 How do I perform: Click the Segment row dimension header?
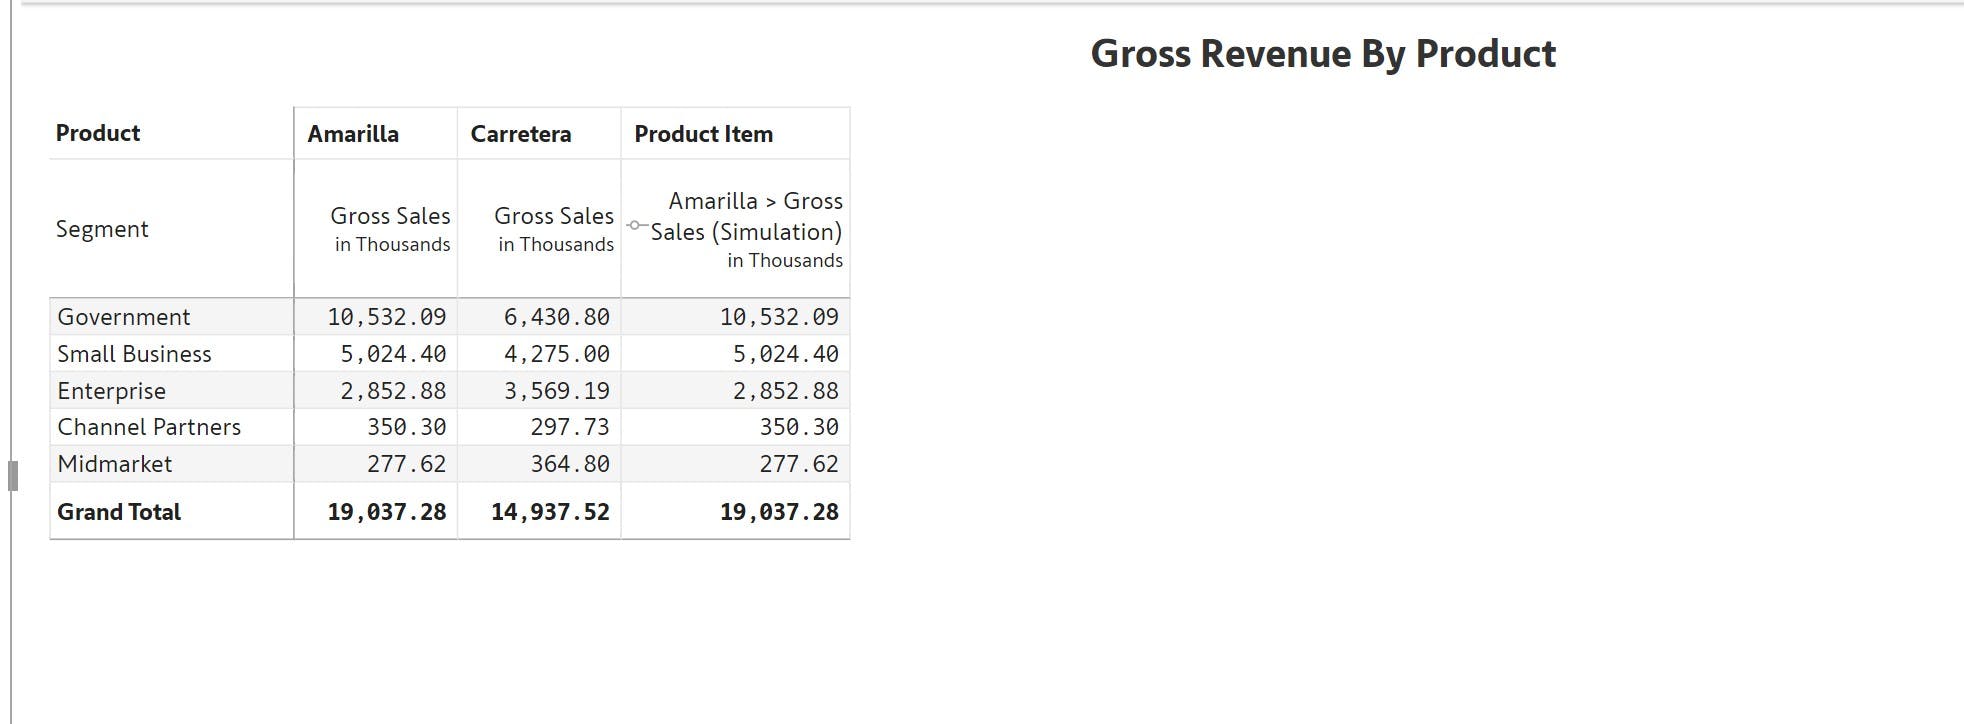click(102, 229)
